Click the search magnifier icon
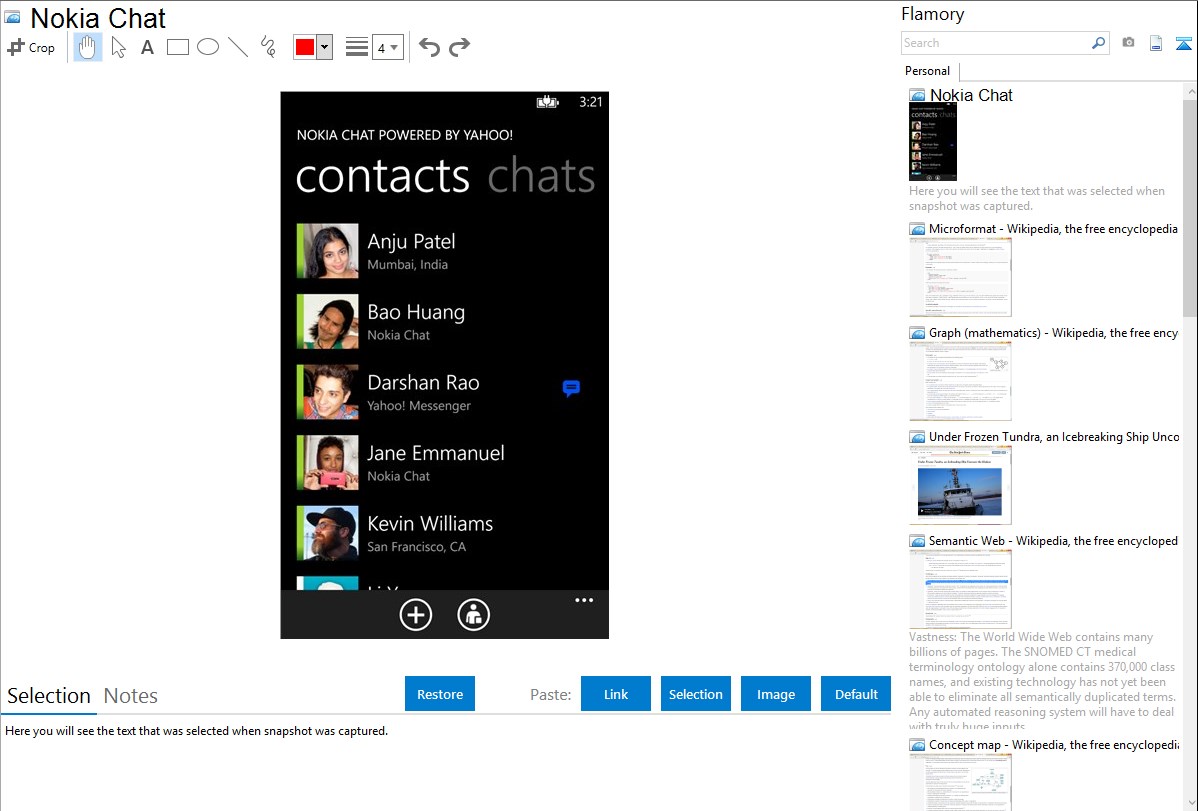The width and height of the screenshot is (1198, 811). point(1099,43)
